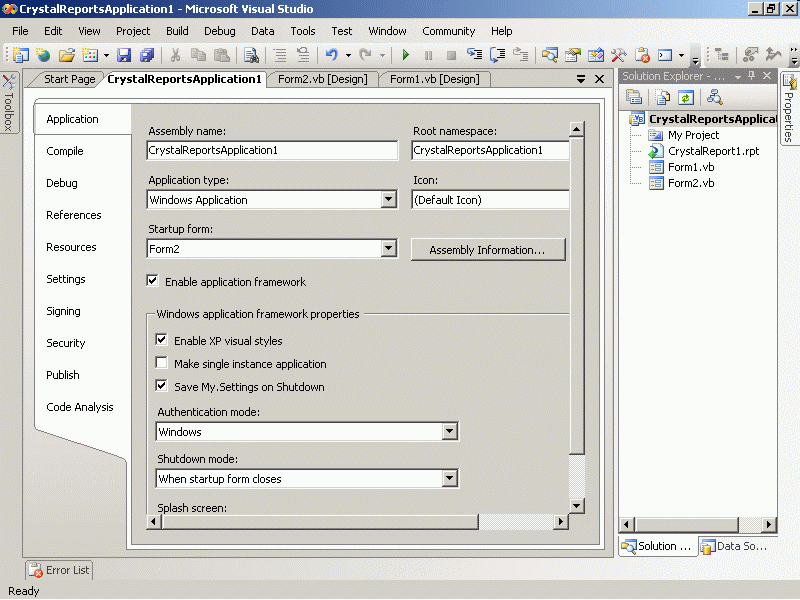Open the active document tabs list dropdown
The image size is (800, 600).
click(x=581, y=79)
